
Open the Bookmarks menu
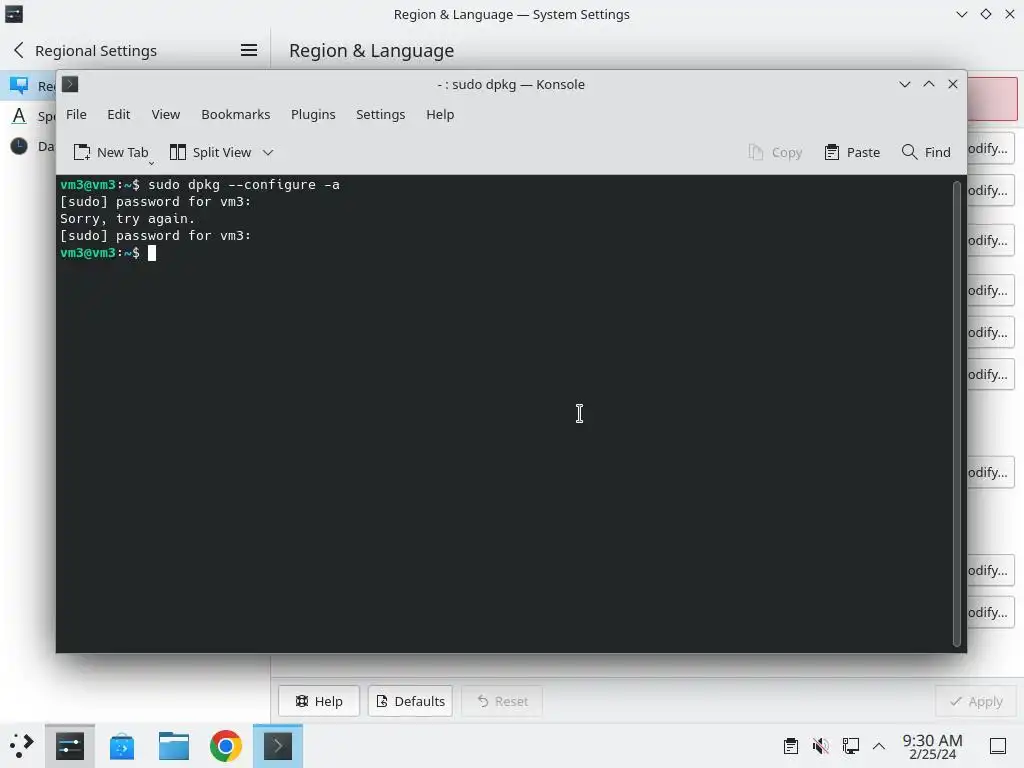(x=236, y=114)
